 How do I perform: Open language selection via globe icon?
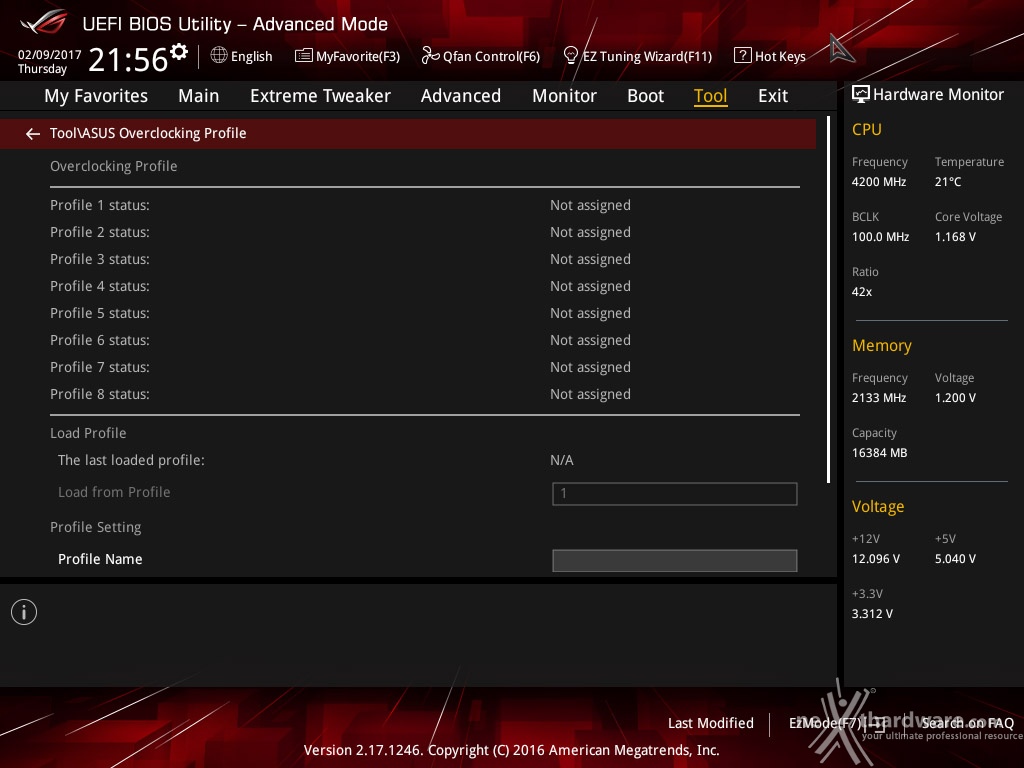[219, 56]
